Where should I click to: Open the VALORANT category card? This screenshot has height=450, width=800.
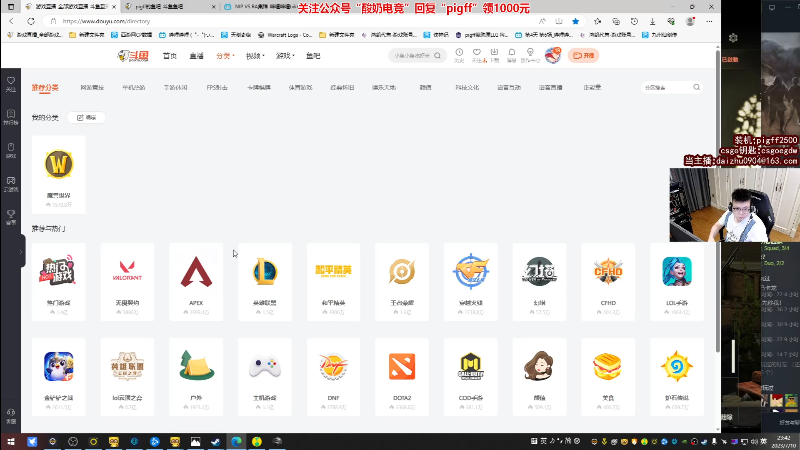pos(127,282)
